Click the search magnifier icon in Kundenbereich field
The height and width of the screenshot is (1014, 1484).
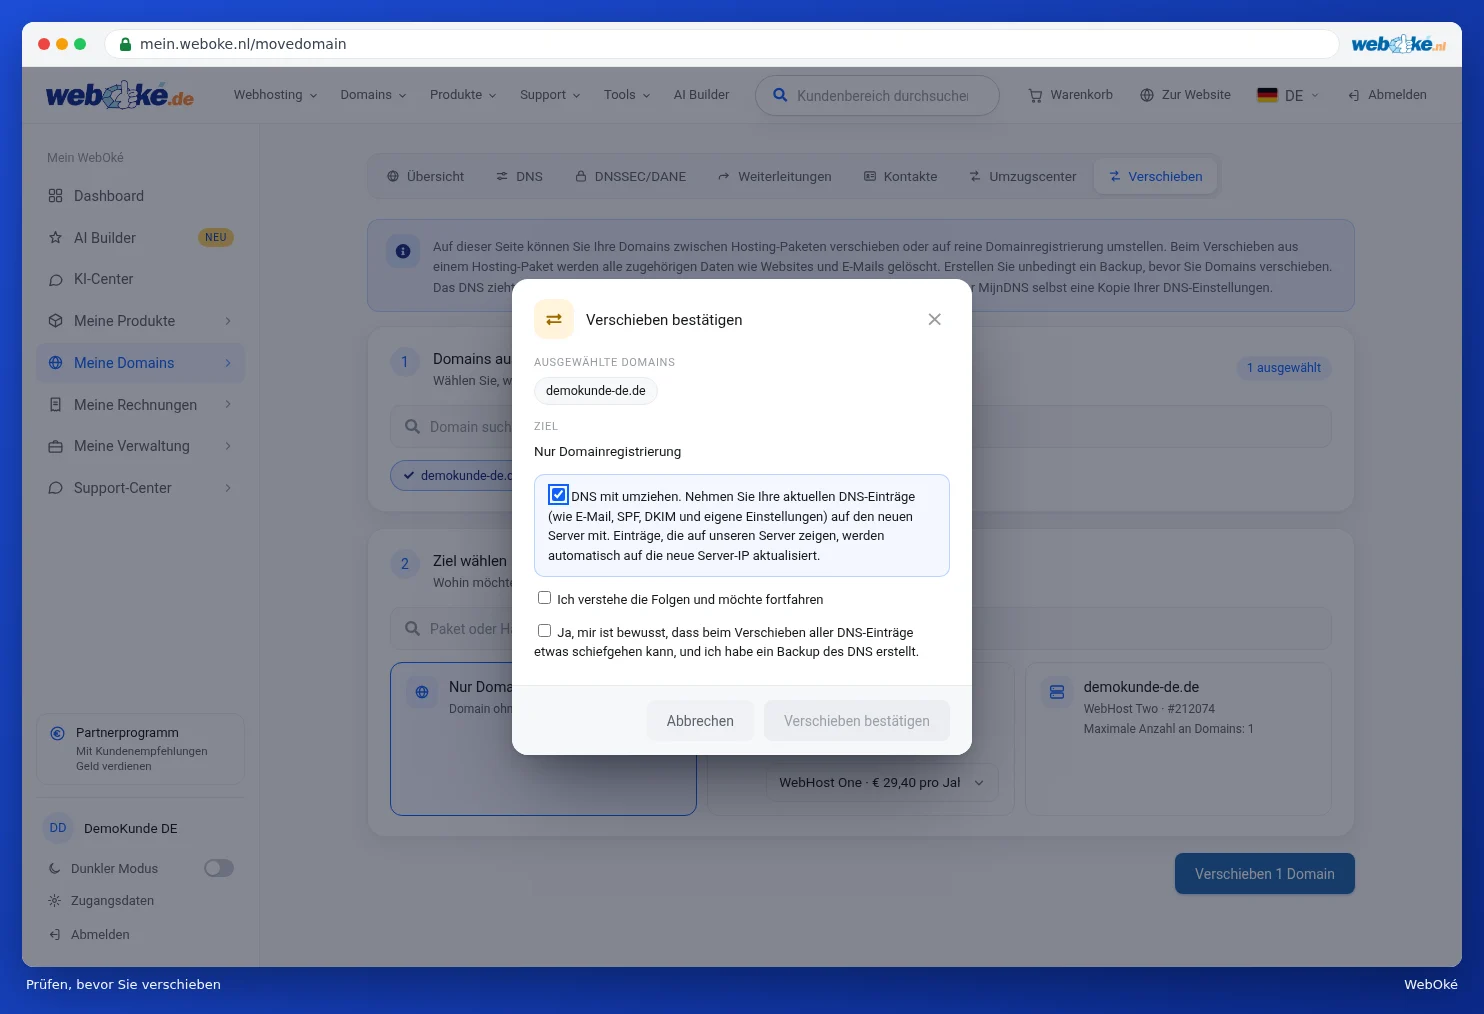(x=780, y=95)
